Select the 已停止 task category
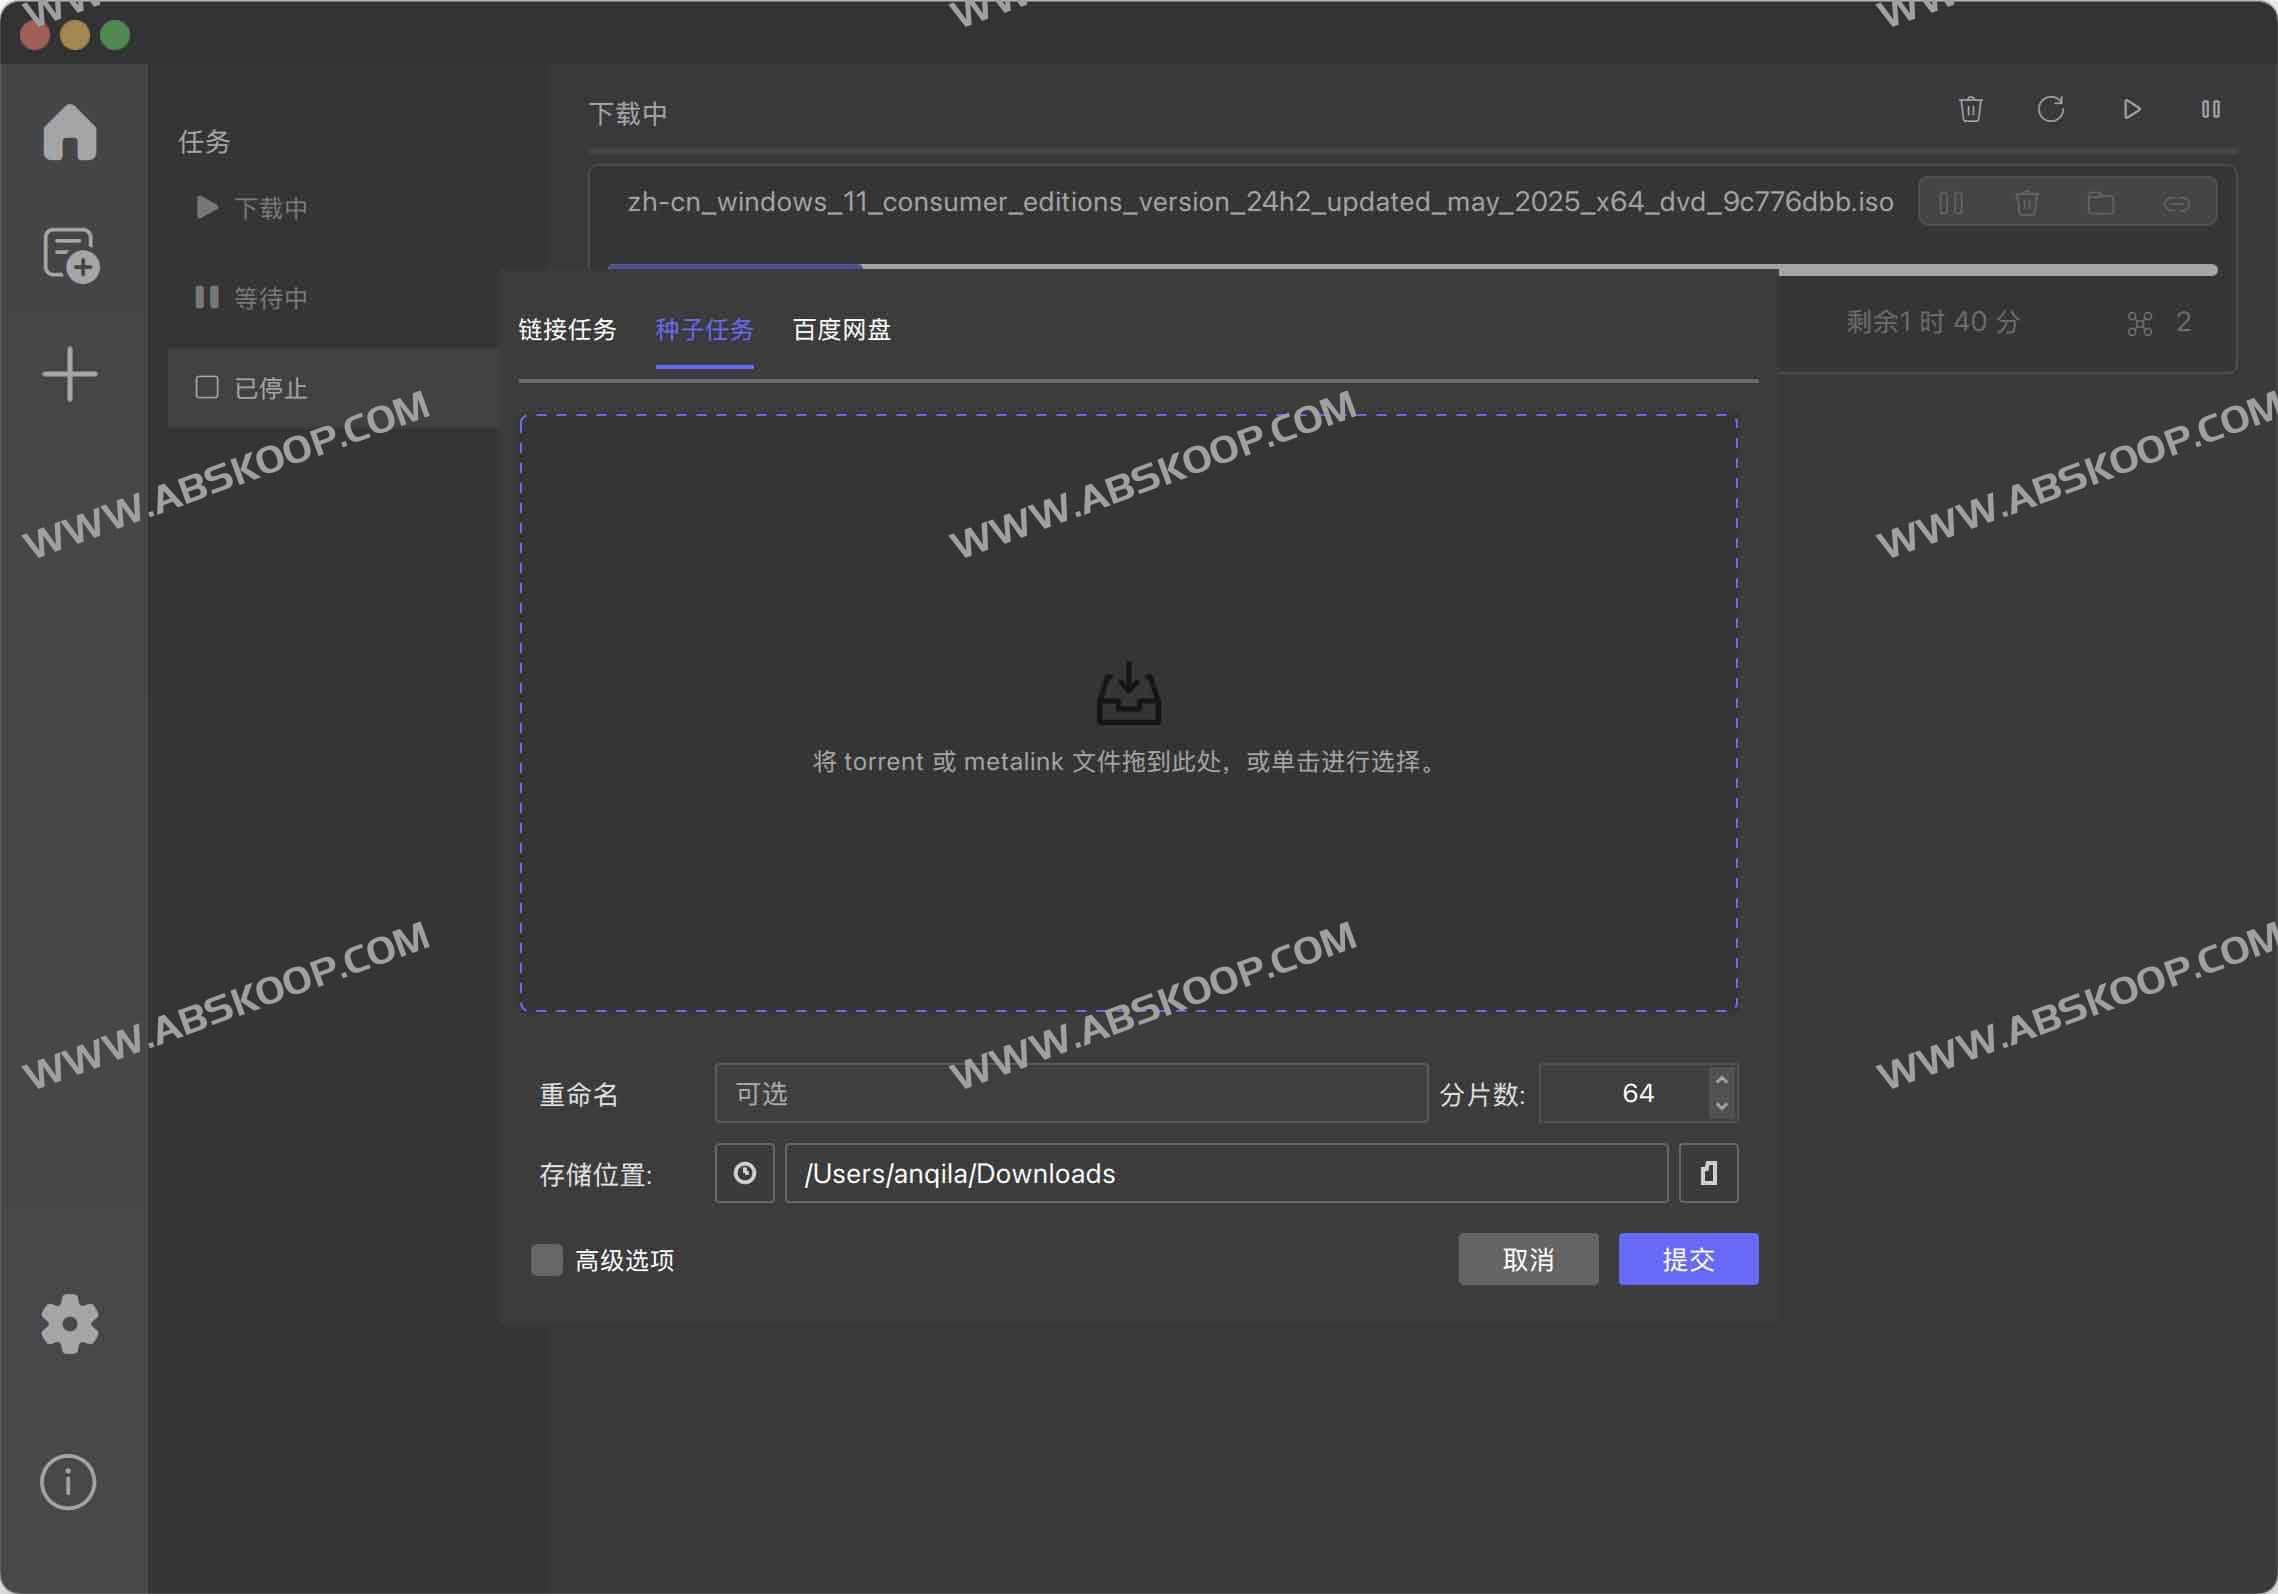2278x1594 pixels. [x=272, y=388]
